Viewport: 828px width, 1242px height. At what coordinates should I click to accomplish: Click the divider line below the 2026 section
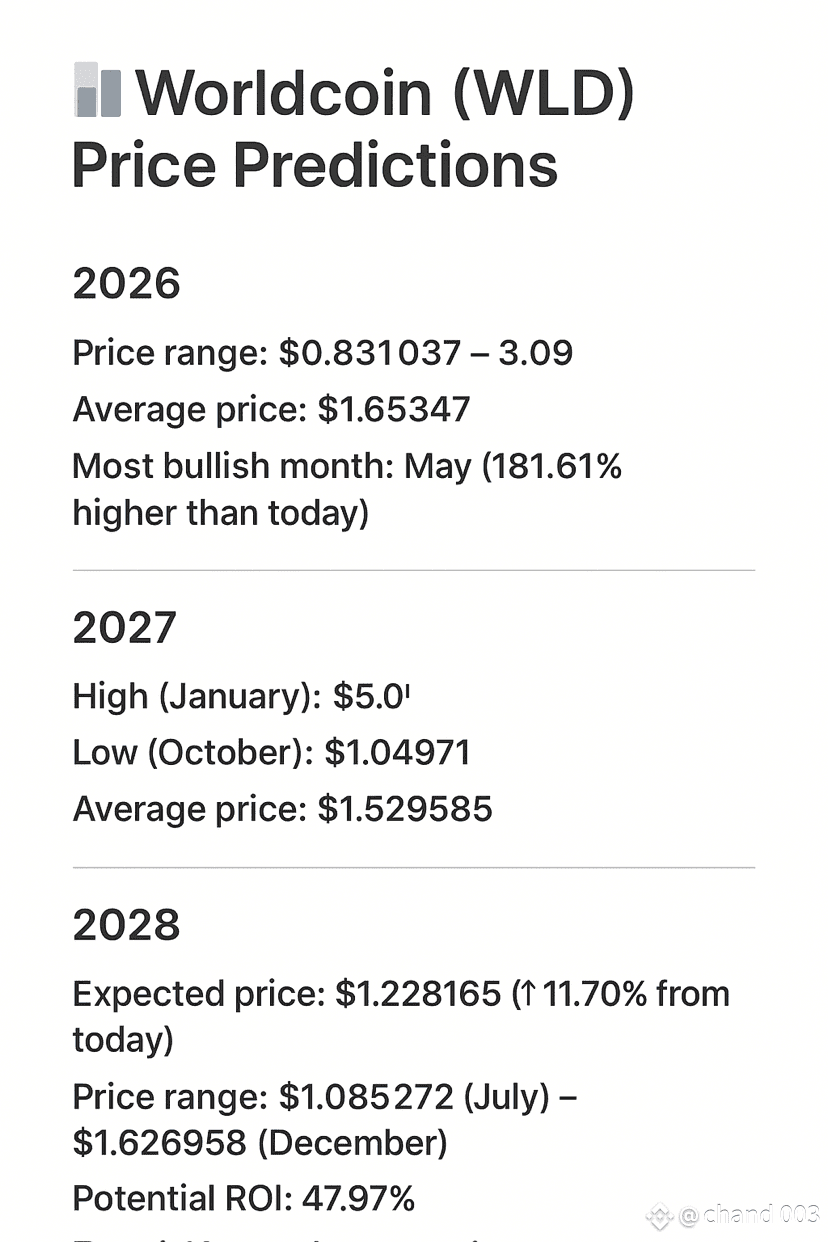[414, 570]
